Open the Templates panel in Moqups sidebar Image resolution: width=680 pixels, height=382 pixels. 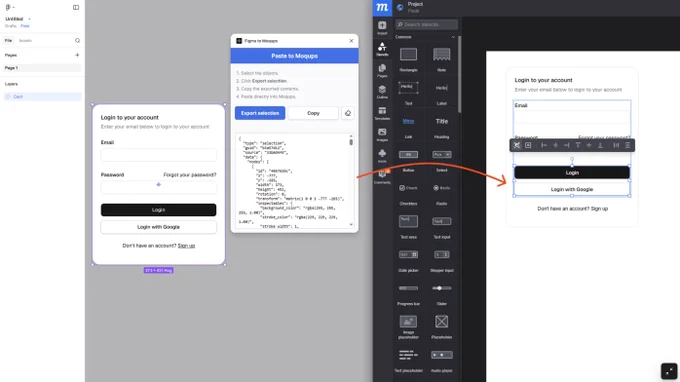click(x=382, y=113)
